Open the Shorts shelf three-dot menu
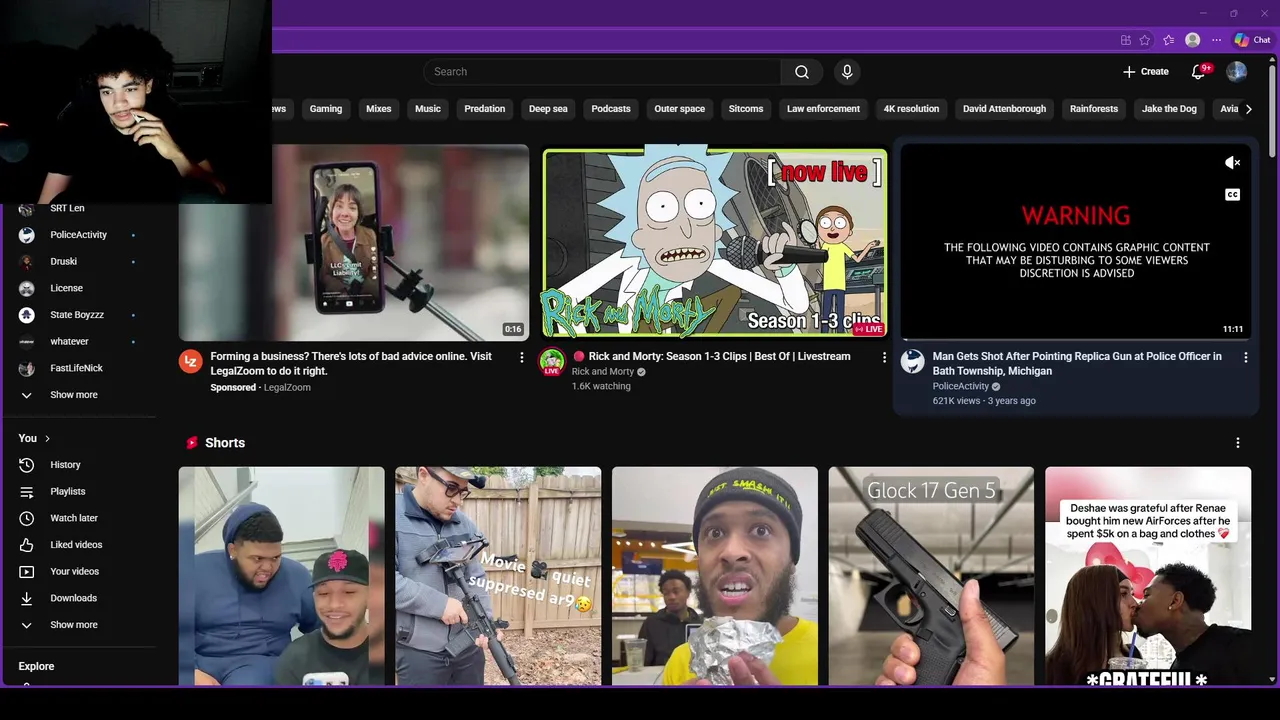Screen dimensions: 1280x720 click(1238, 443)
